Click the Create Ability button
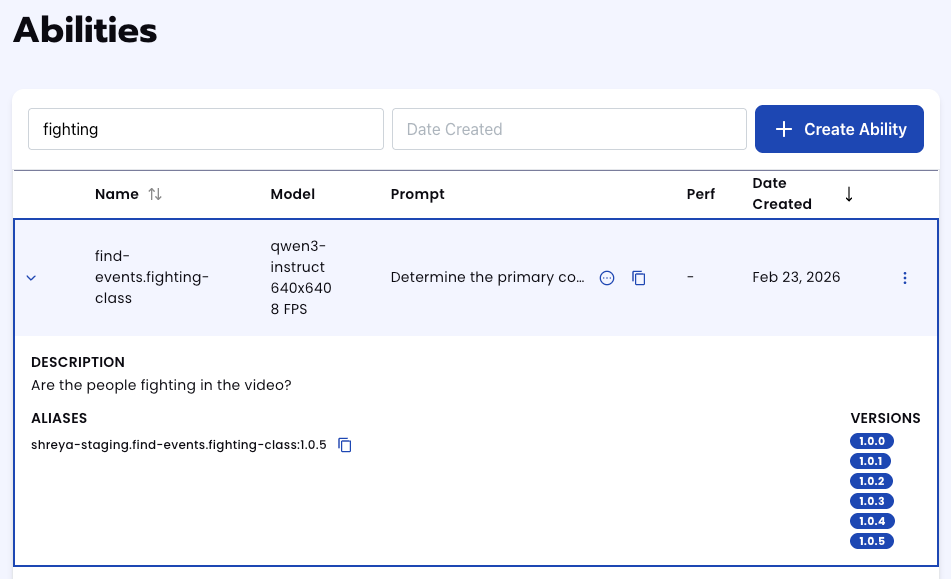 [x=839, y=129]
